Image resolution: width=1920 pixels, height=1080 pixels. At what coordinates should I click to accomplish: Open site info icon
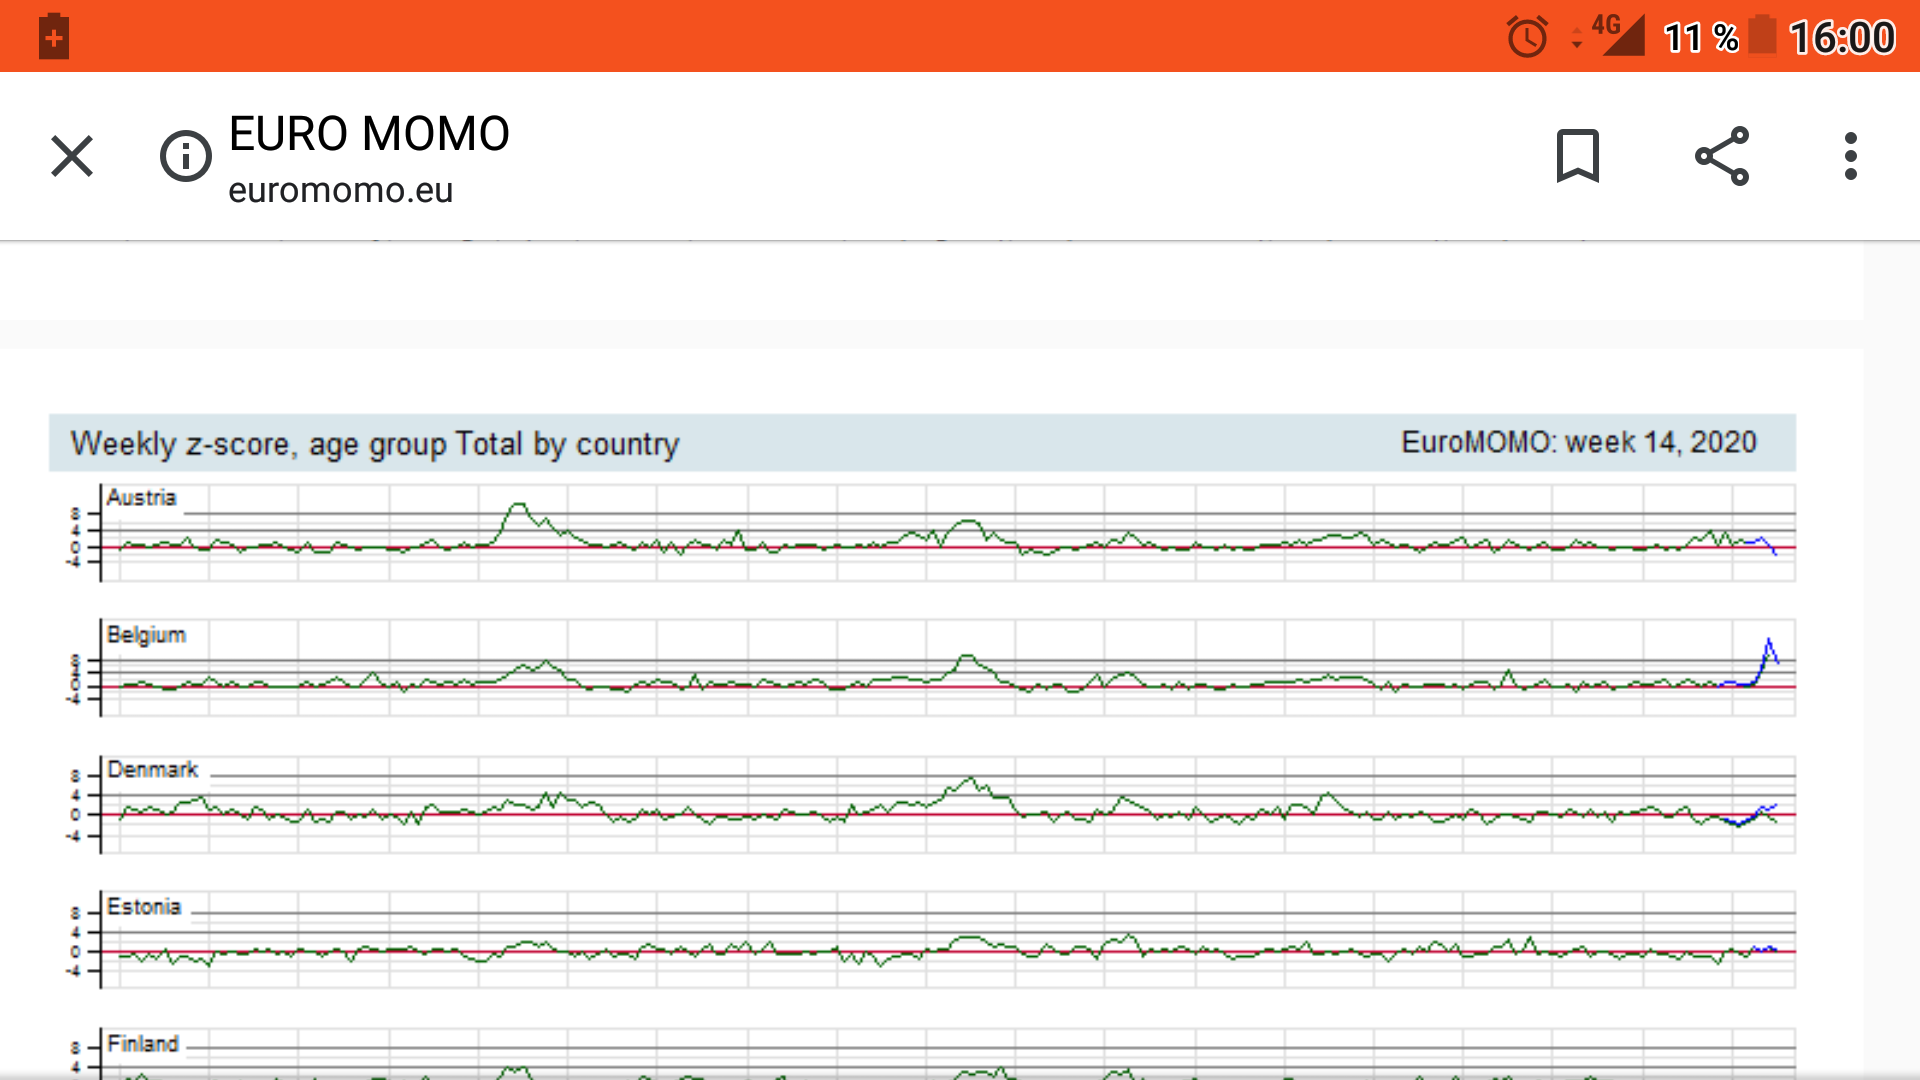coord(186,156)
